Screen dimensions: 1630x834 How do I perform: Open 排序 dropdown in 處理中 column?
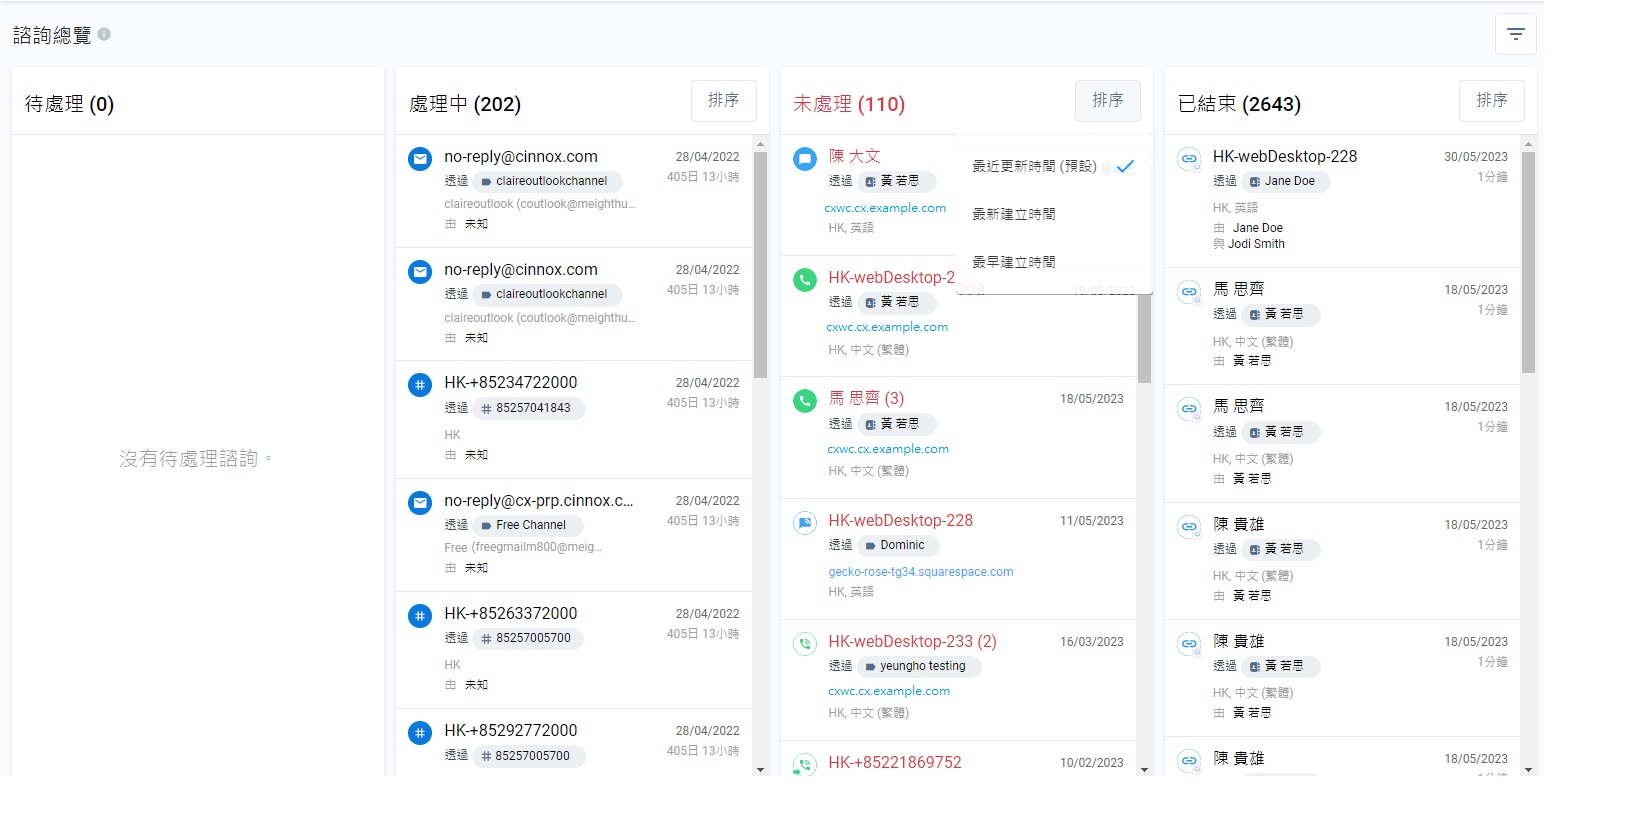tap(723, 101)
